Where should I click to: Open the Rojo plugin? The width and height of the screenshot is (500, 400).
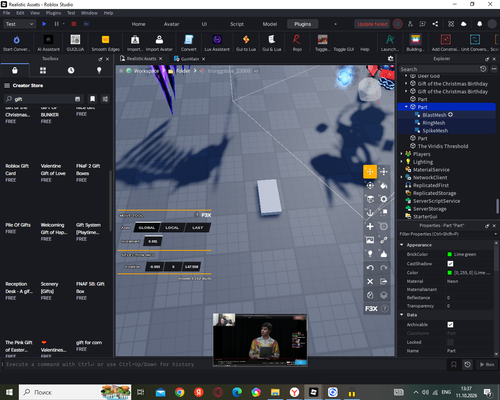pyautogui.click(x=297, y=43)
